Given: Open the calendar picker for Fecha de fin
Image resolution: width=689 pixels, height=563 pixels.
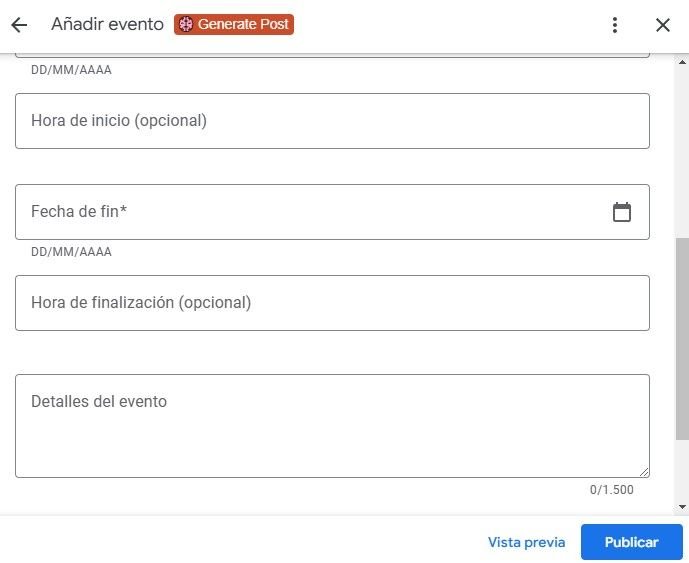Looking at the screenshot, I should (622, 212).
